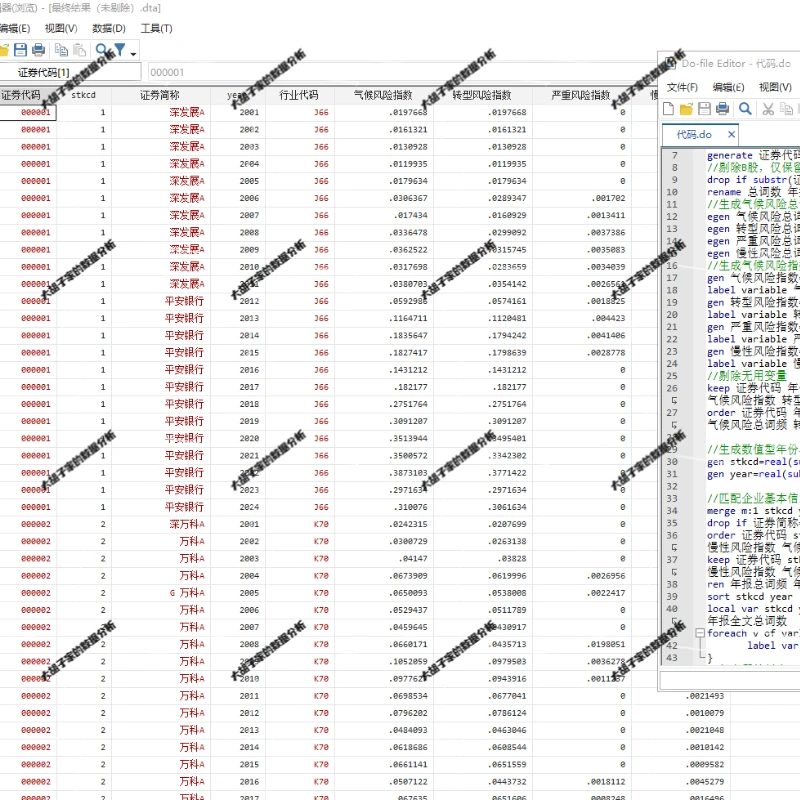Select the 代码.do tab
Screen dimensions: 800x800
coord(694,135)
